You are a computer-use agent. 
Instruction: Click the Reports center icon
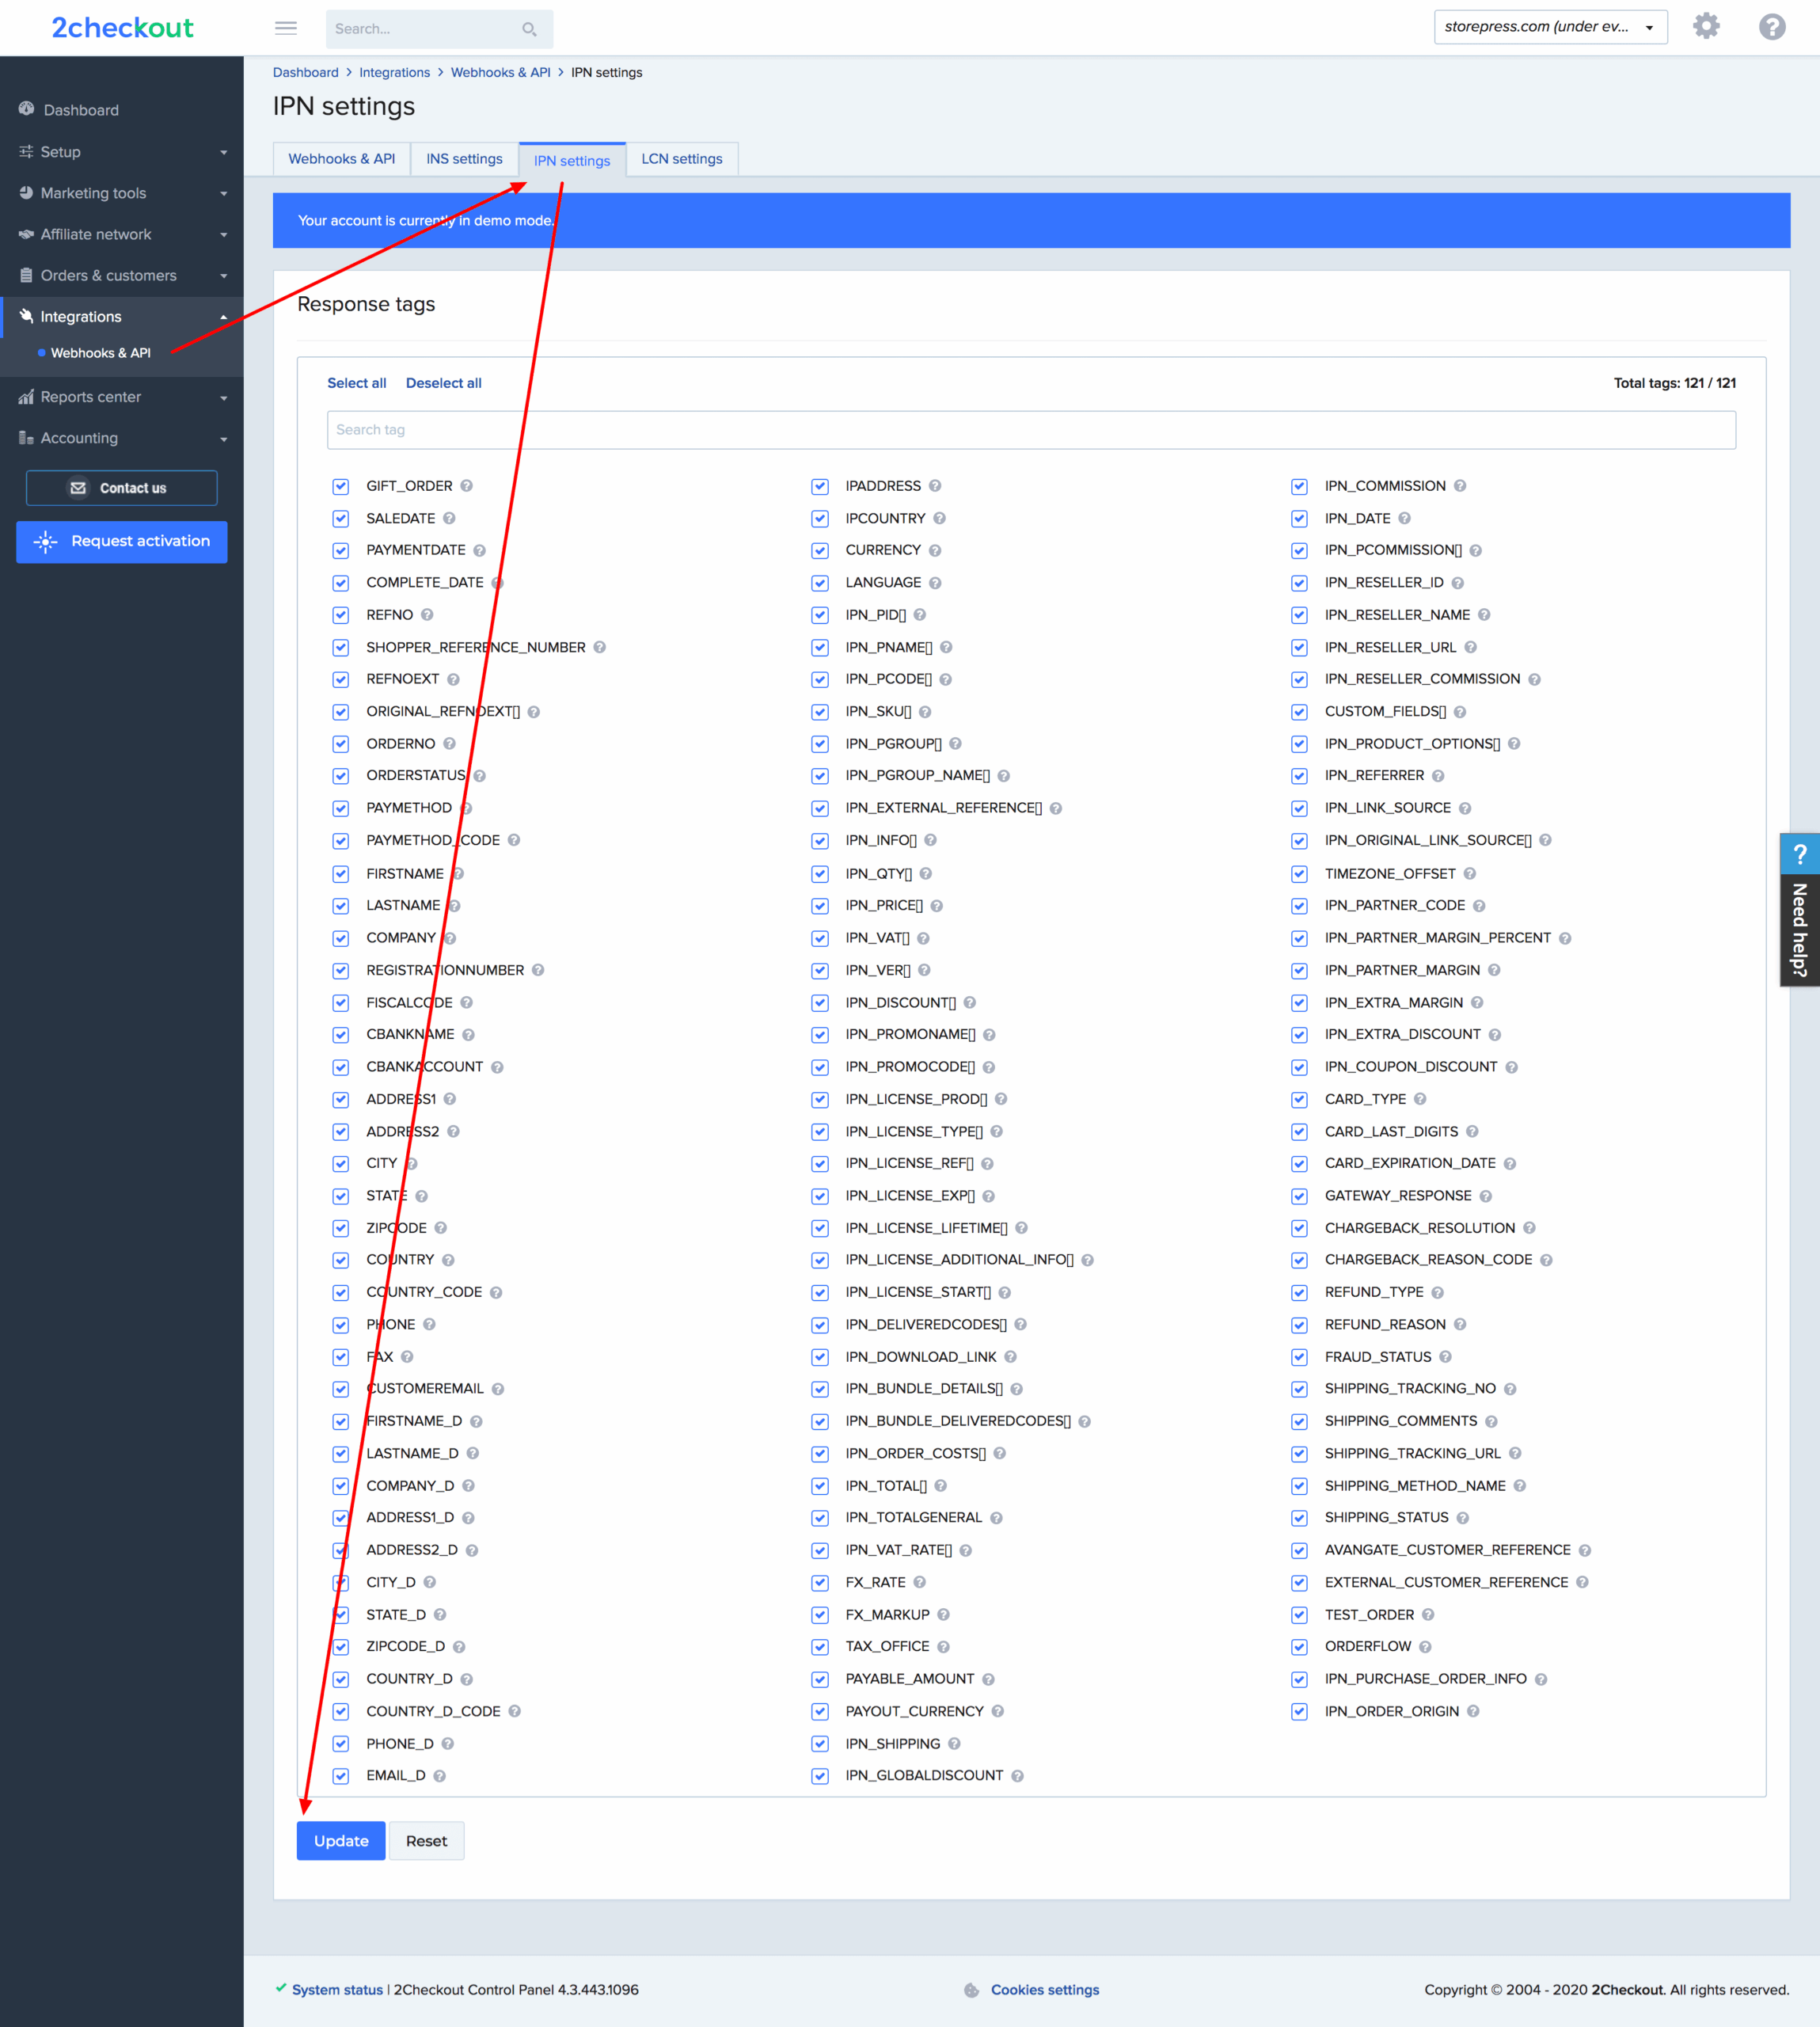click(x=26, y=397)
